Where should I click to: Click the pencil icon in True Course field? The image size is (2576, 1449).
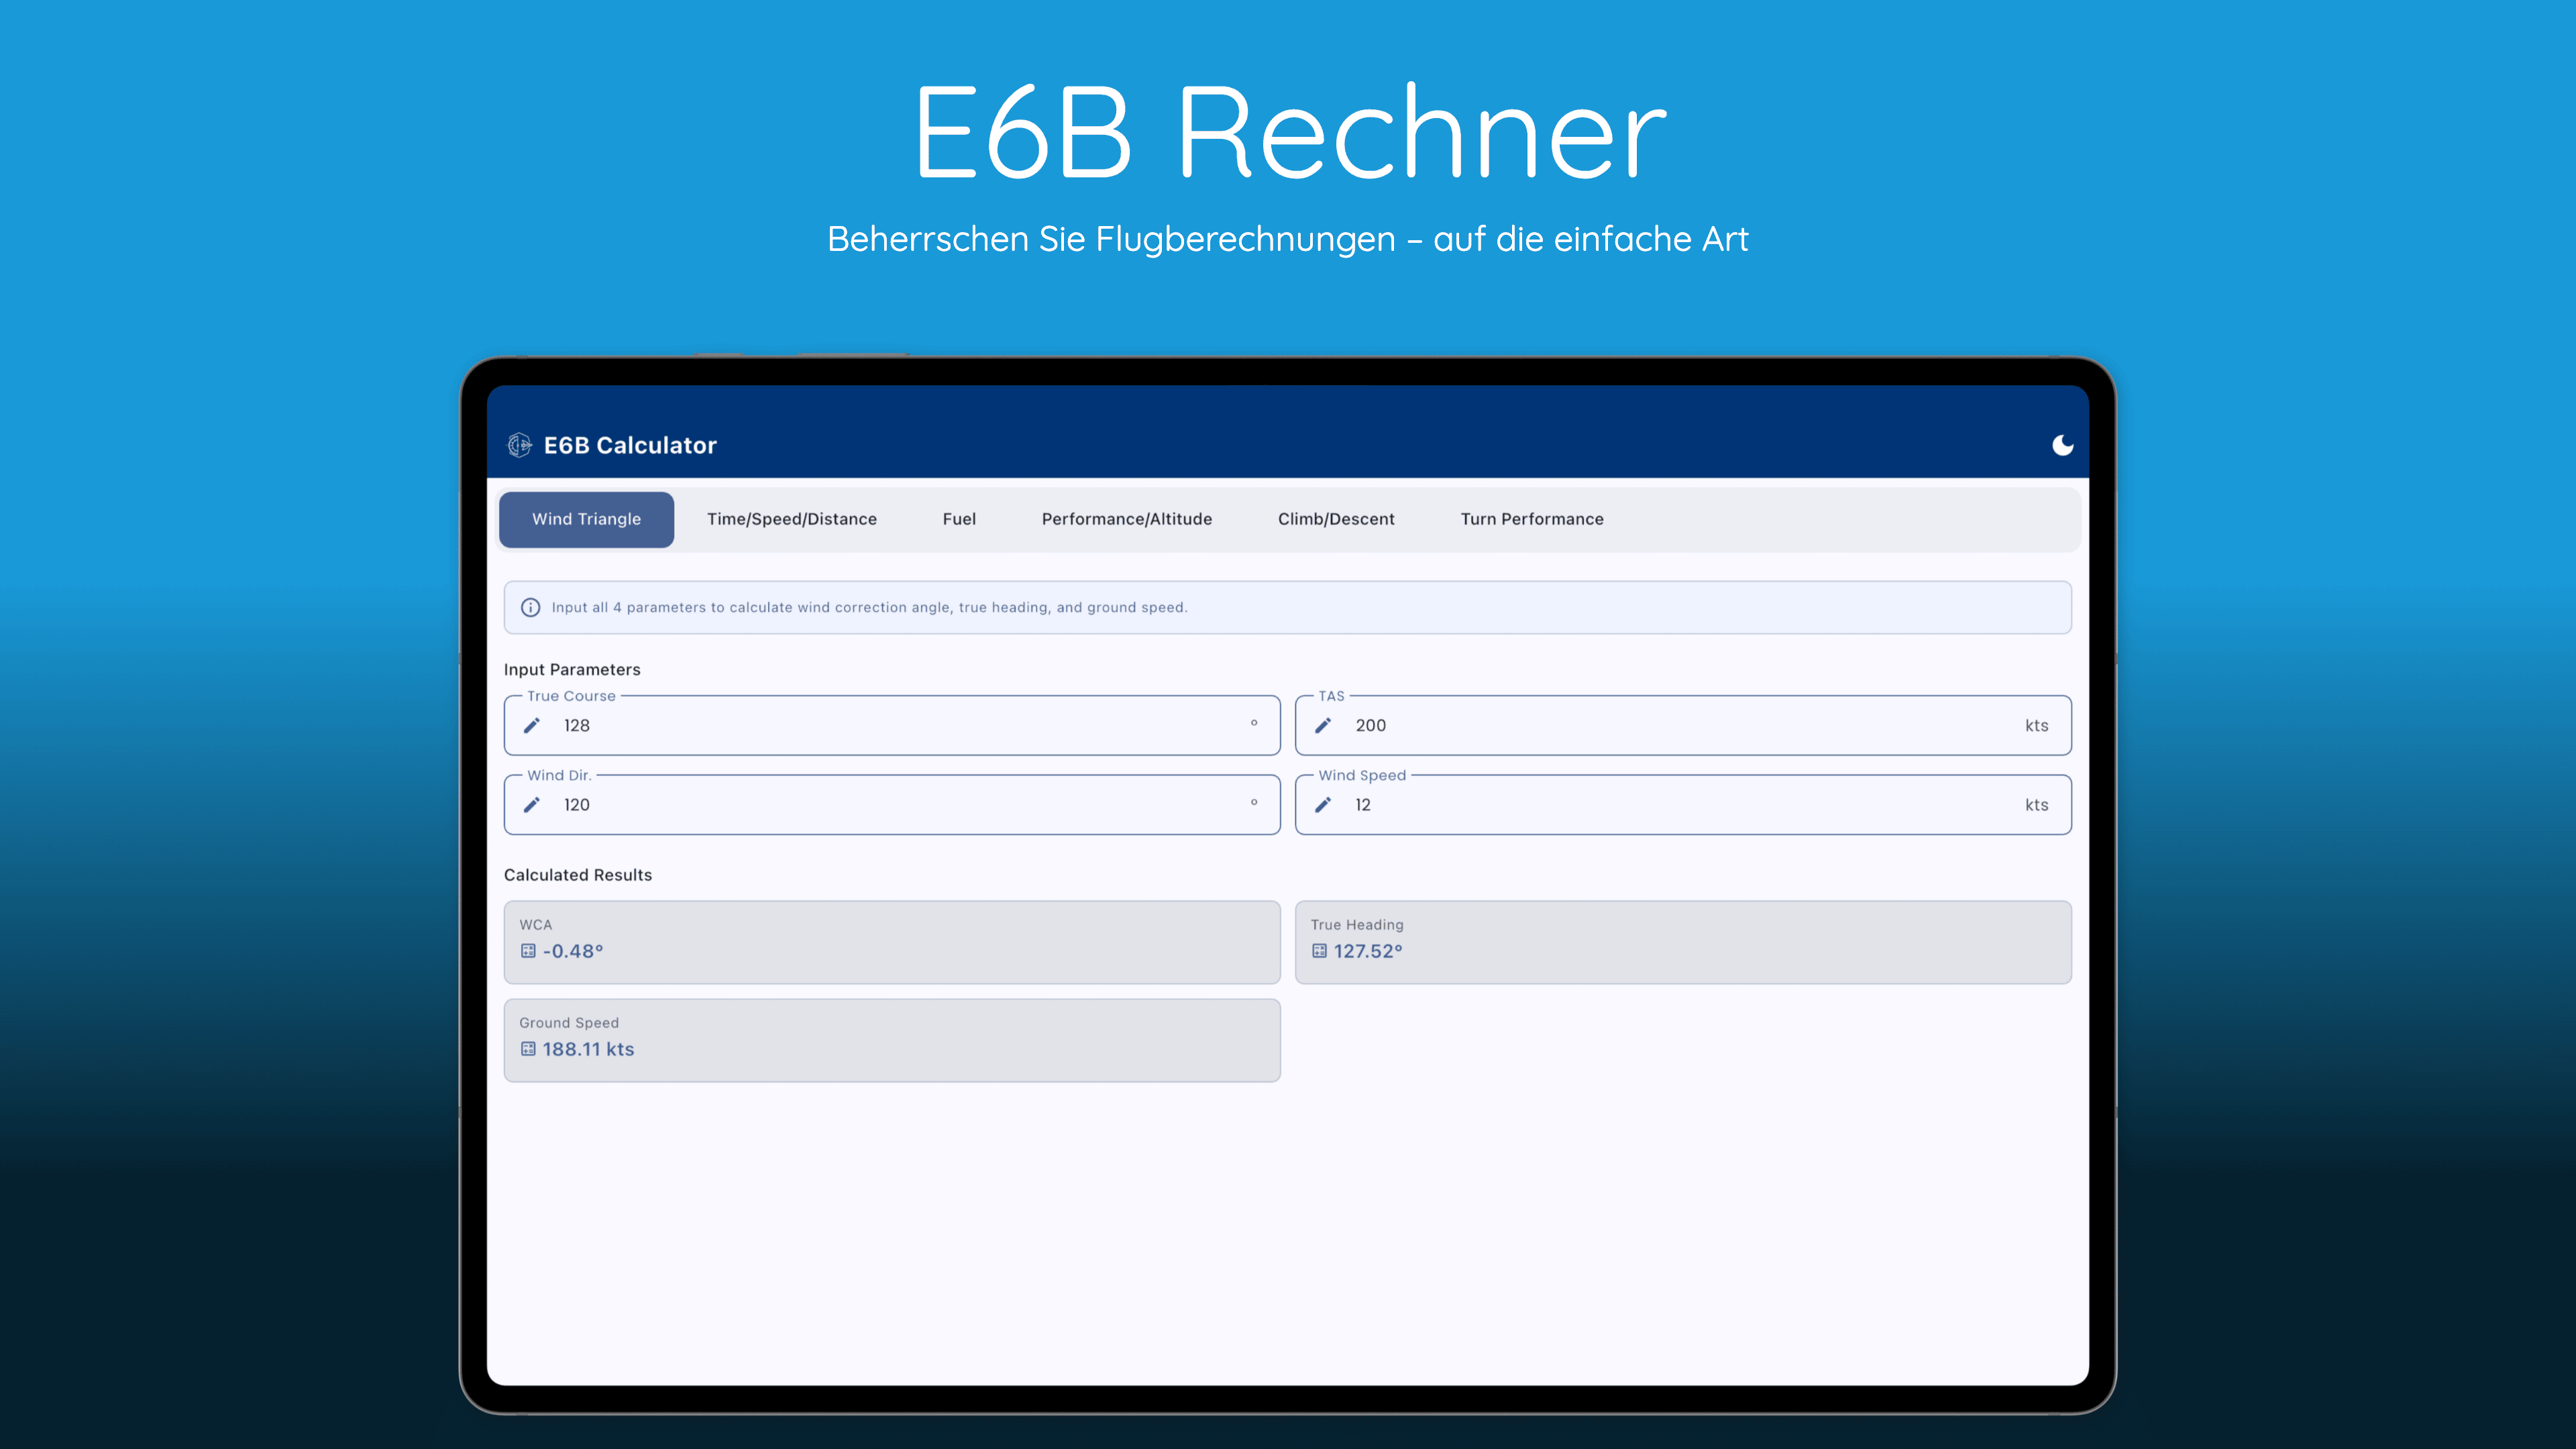point(532,725)
